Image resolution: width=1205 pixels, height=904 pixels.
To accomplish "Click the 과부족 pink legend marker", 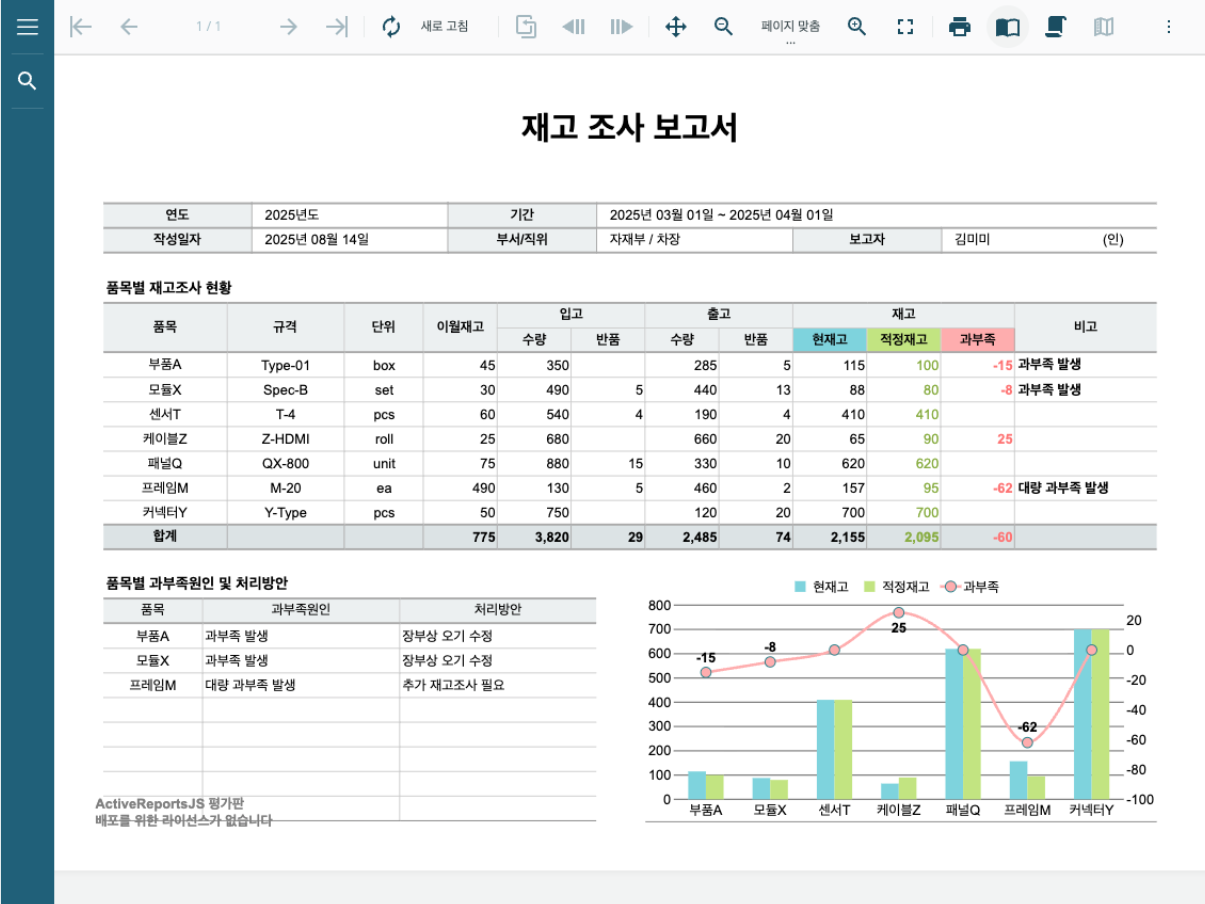I will pyautogui.click(x=950, y=587).
